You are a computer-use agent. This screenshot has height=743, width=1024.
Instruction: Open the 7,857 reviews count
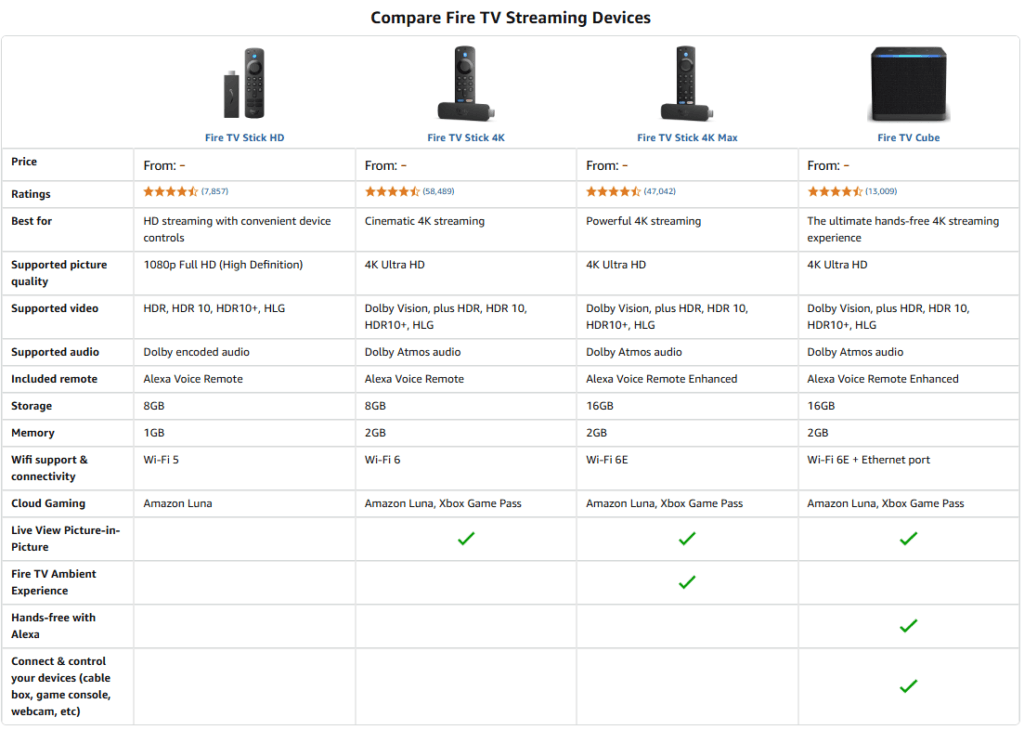[x=215, y=191]
